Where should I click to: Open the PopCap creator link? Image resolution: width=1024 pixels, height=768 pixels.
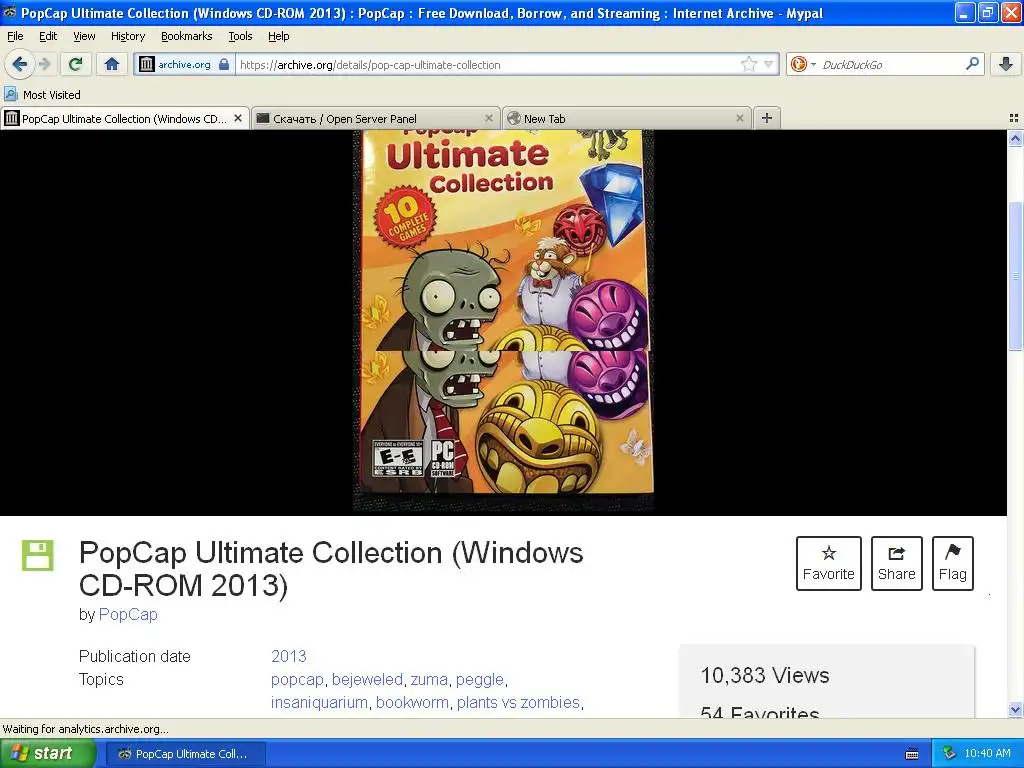[128, 615]
